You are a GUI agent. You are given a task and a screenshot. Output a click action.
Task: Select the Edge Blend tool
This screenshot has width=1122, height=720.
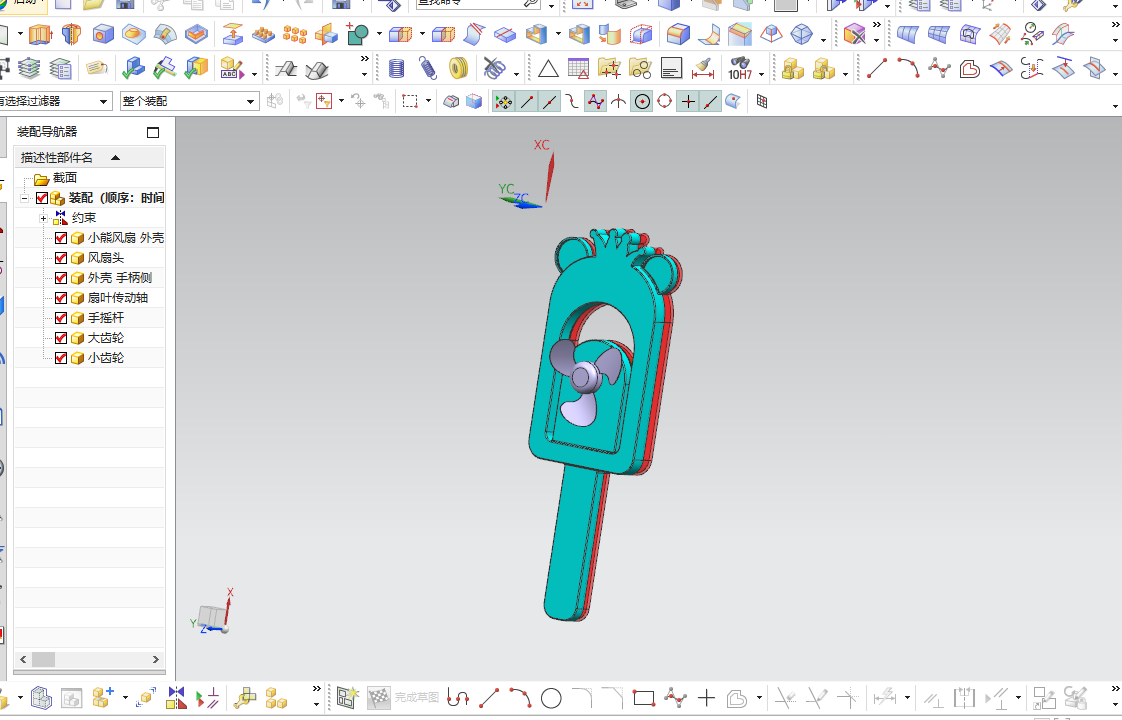point(678,34)
